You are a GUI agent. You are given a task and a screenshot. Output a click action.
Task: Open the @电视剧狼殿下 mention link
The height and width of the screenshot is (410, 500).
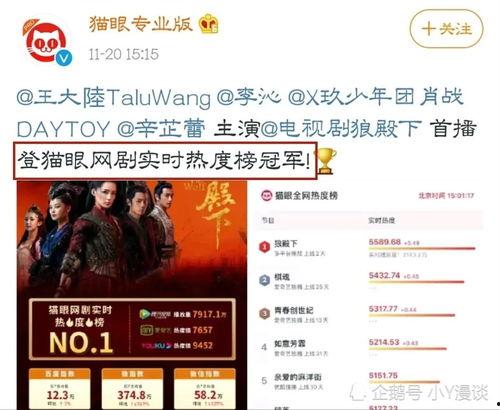[x=341, y=129]
